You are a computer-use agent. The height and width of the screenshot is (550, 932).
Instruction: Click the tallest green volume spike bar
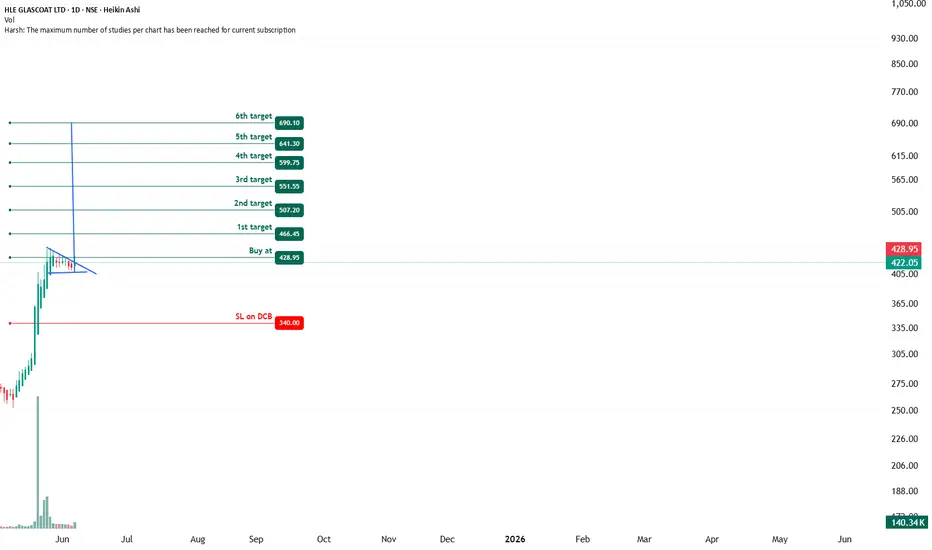(37, 462)
